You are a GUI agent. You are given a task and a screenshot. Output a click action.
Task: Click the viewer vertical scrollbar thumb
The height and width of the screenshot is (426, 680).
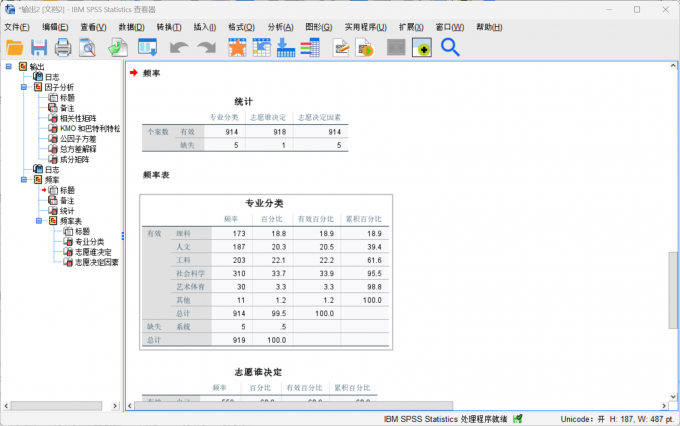click(673, 290)
